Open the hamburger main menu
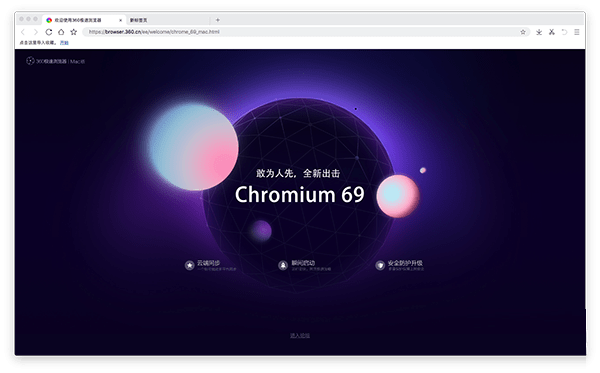The width and height of the screenshot is (600, 373). click(x=577, y=32)
